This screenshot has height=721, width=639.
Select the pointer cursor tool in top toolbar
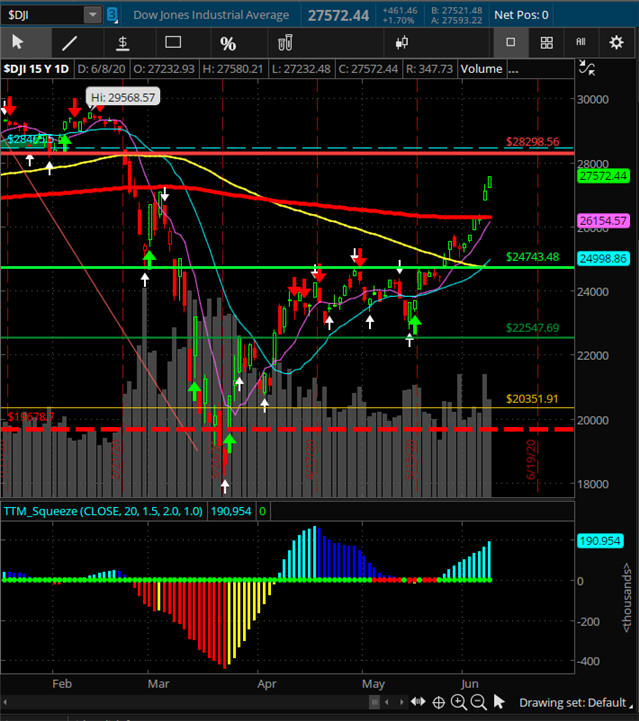[18, 43]
